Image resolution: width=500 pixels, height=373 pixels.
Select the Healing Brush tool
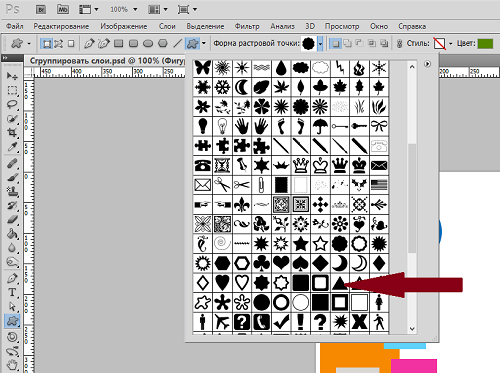pyautogui.click(x=12, y=164)
